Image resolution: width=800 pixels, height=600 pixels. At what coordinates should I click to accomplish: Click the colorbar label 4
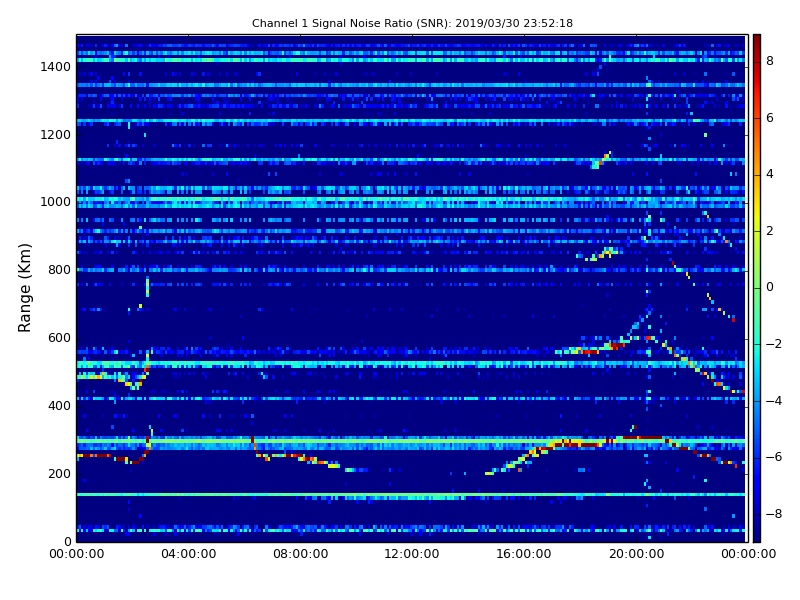770,174
